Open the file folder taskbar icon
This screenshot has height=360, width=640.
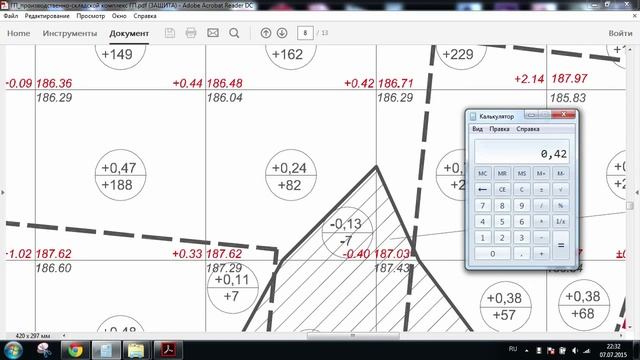click(136, 350)
